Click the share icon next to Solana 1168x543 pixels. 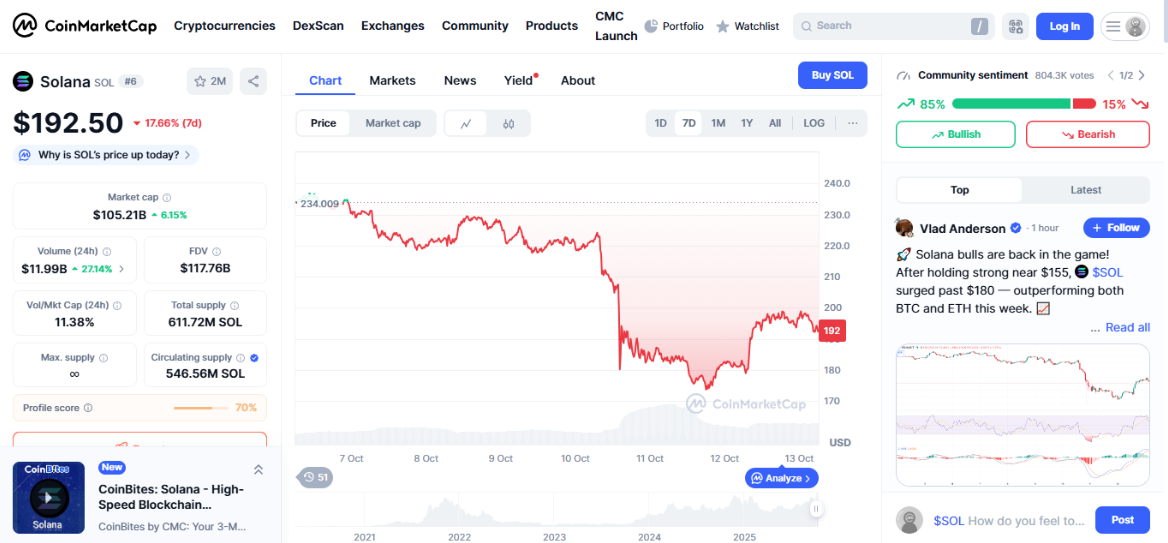pyautogui.click(x=253, y=81)
